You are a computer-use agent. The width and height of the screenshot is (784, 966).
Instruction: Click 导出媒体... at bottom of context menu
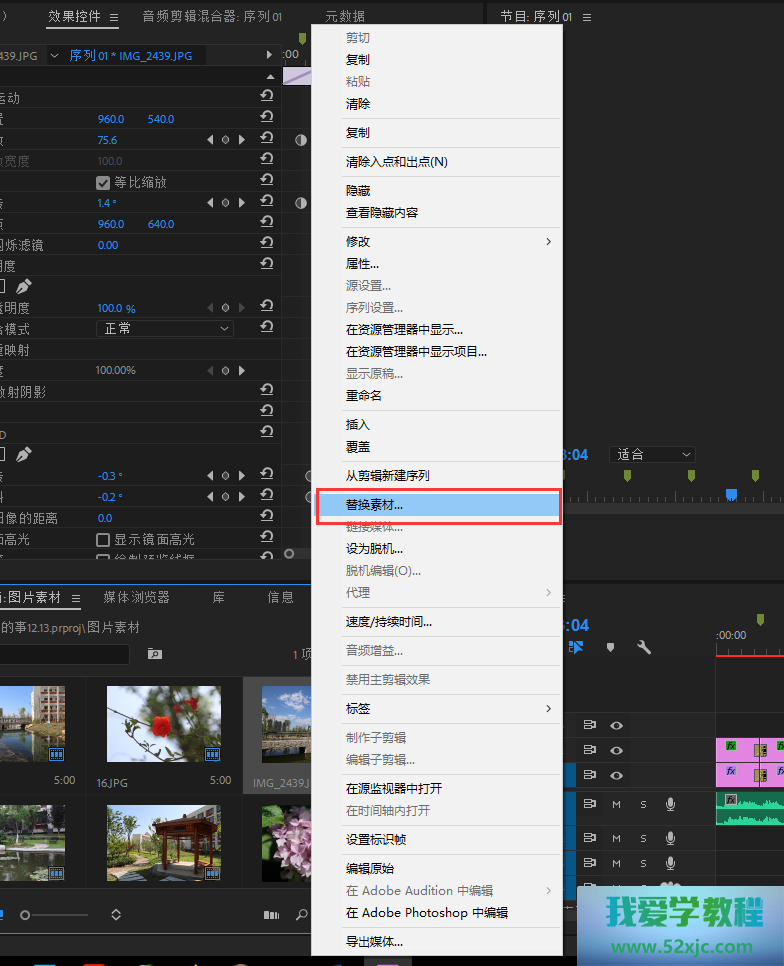375,942
